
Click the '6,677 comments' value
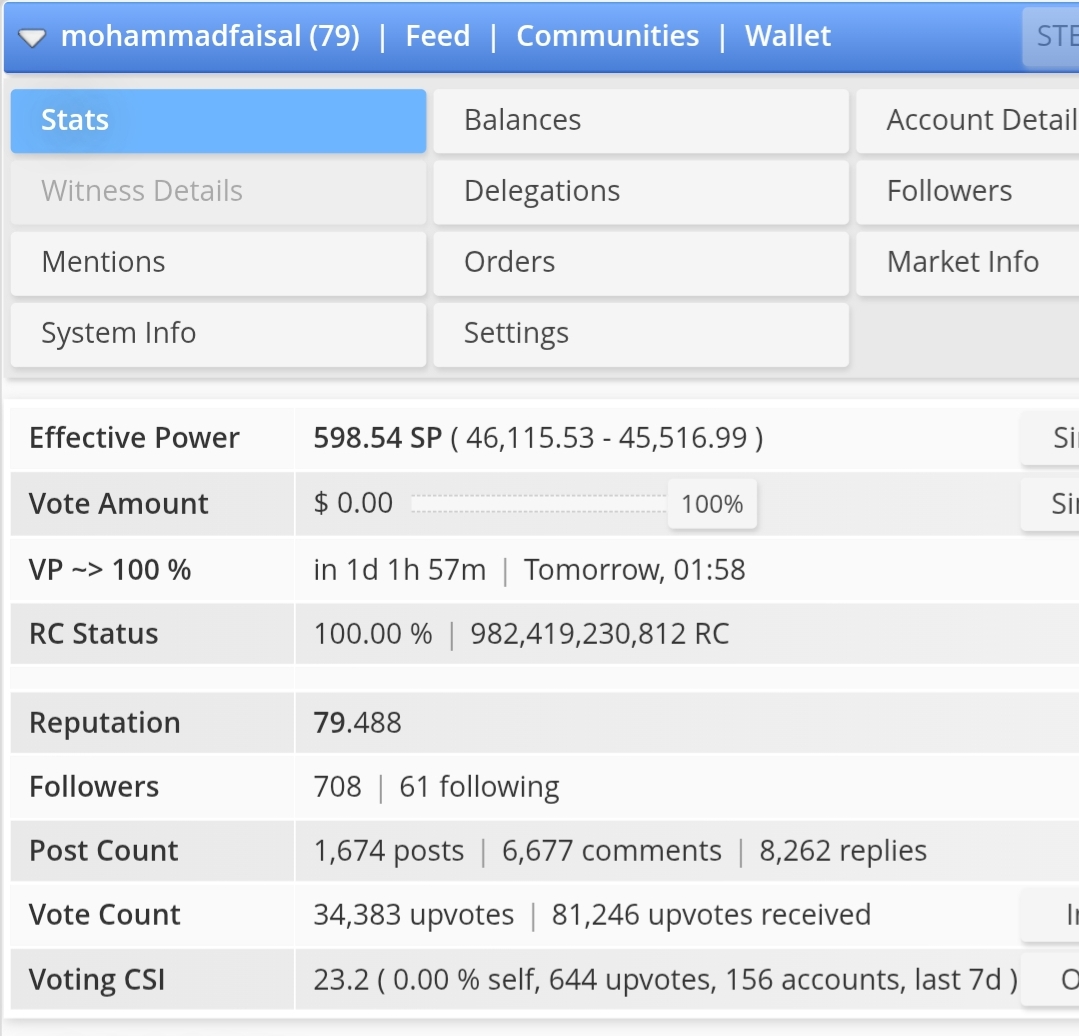612,852
